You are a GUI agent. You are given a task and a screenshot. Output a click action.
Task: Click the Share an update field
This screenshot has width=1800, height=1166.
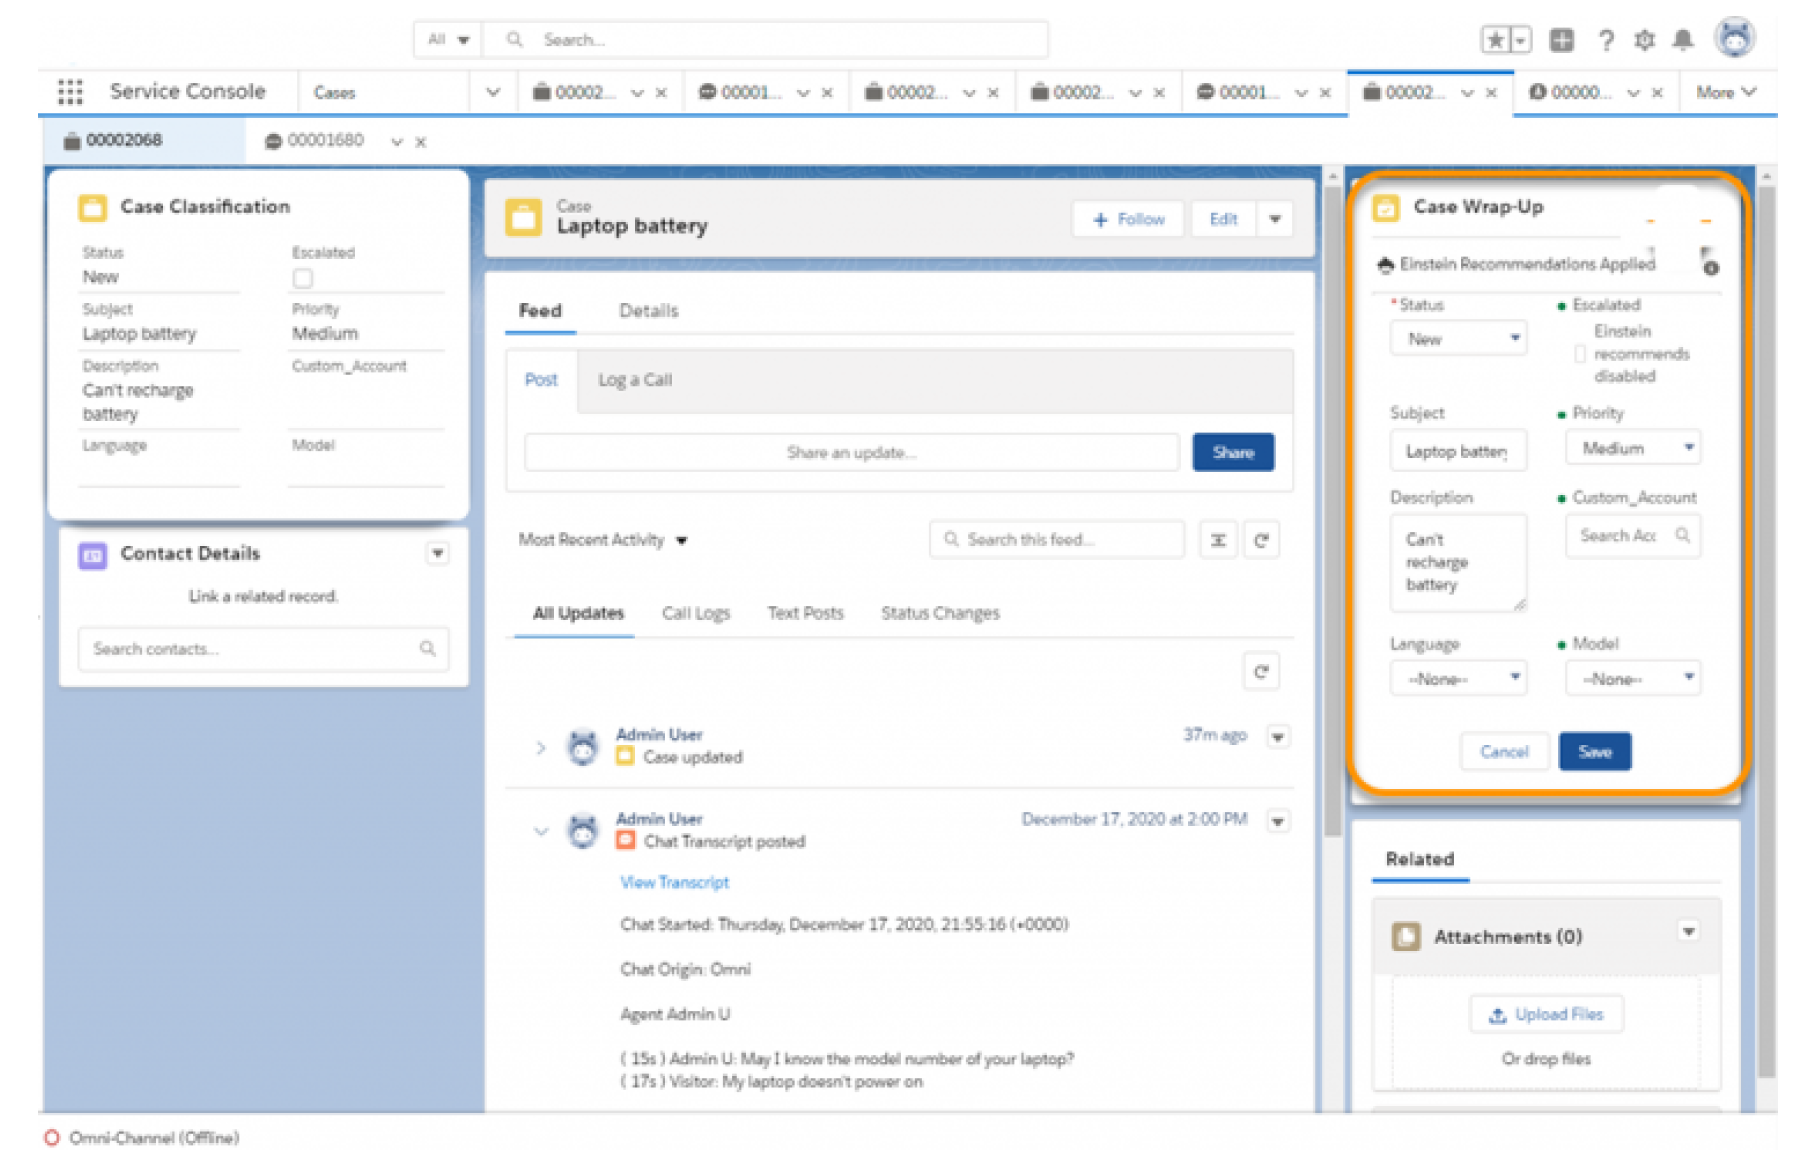pyautogui.click(x=851, y=452)
